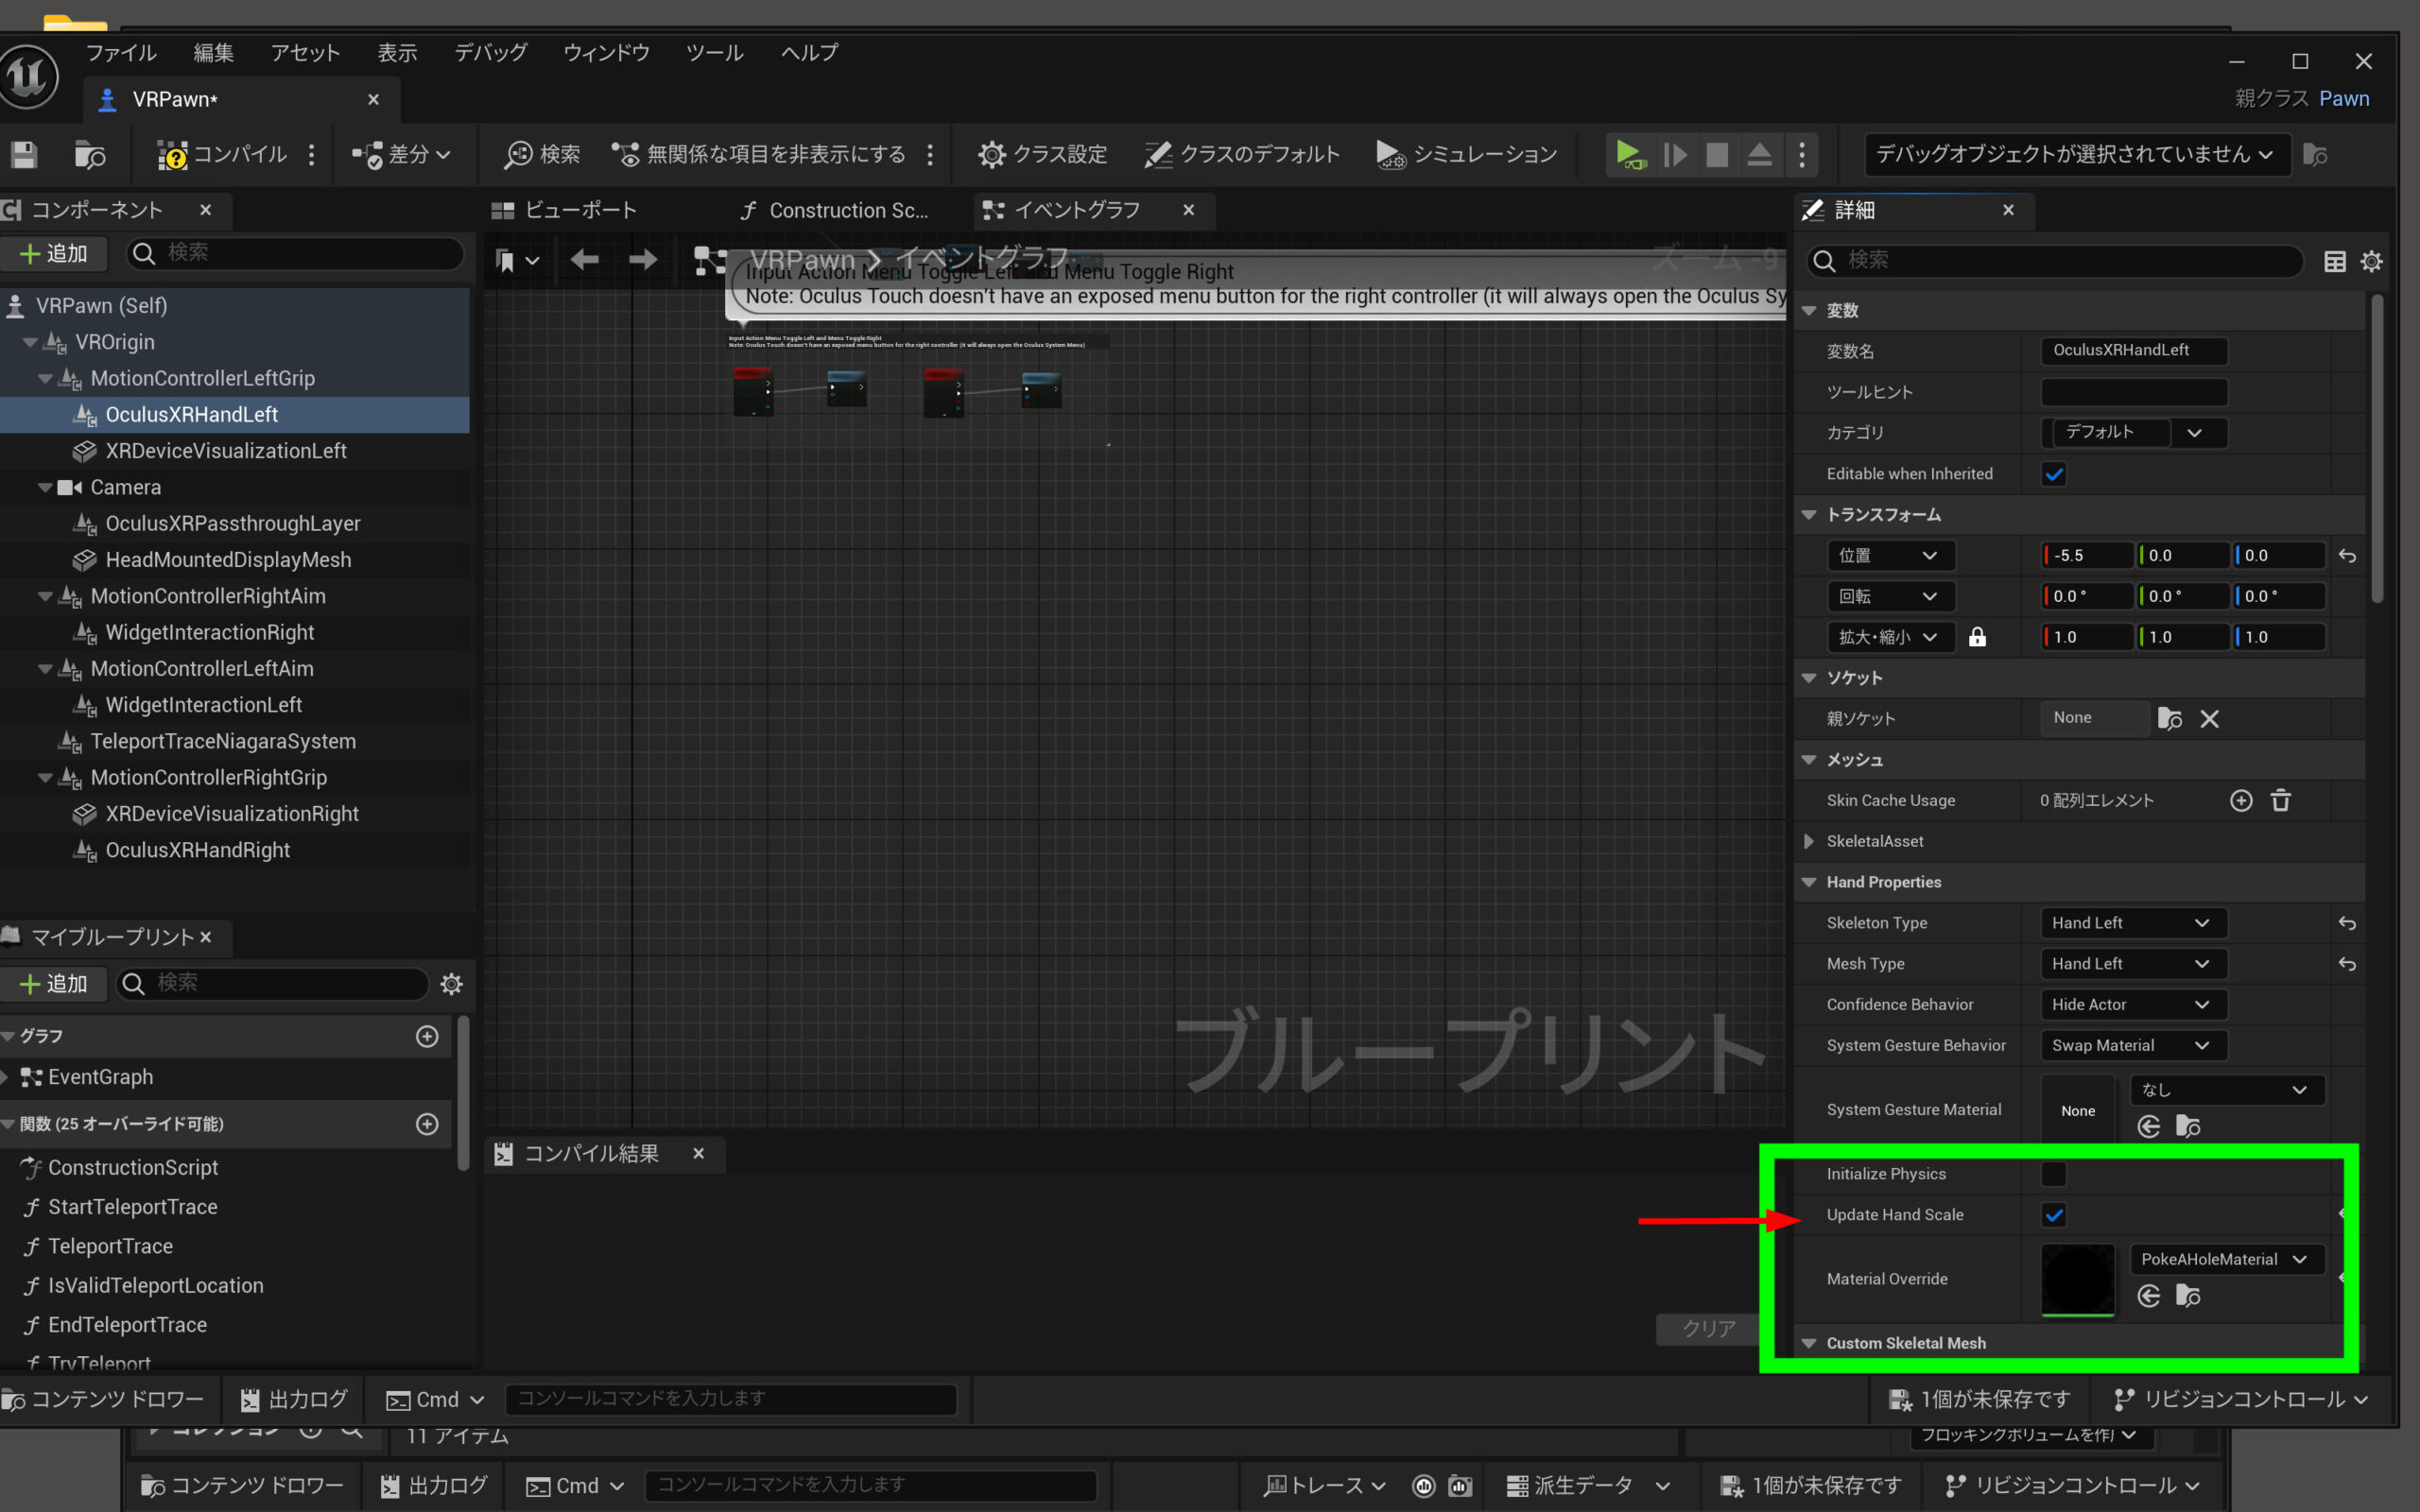Image resolution: width=2420 pixels, height=1512 pixels.
Task: Click the Material Override thumbnail swatch
Action: pos(2077,1279)
